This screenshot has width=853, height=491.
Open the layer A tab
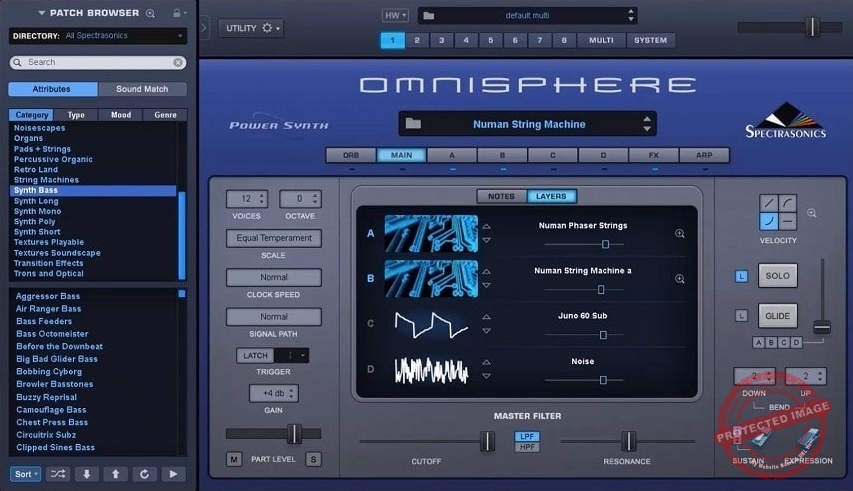(x=452, y=156)
